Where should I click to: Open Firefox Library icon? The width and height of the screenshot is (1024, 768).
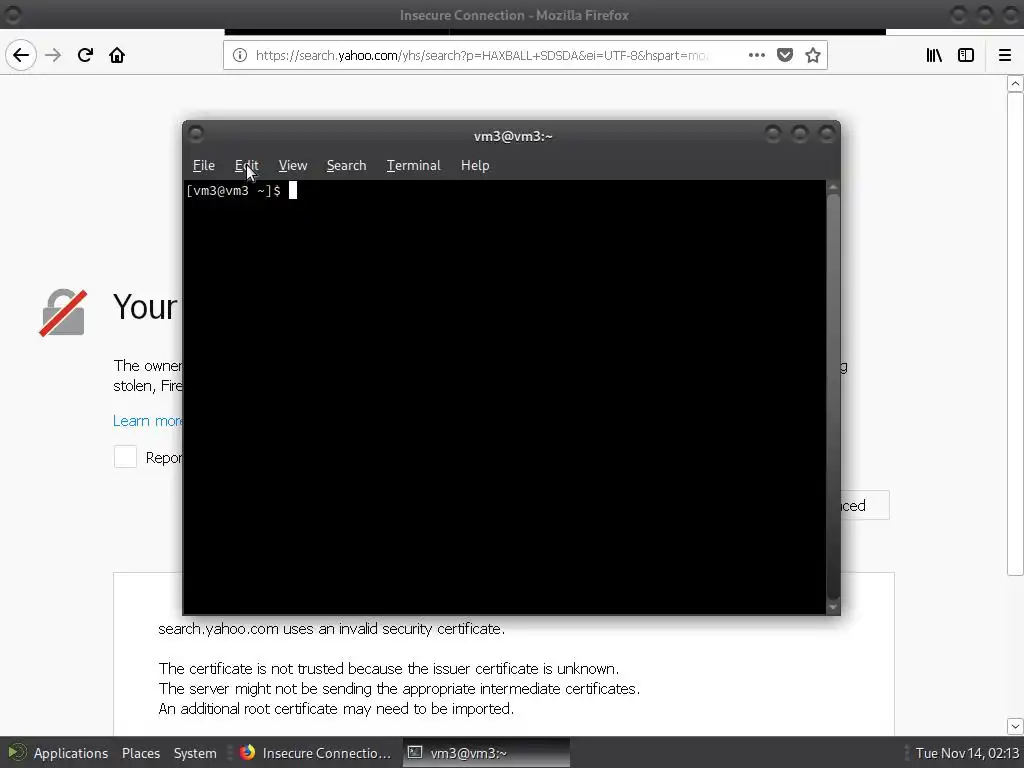pyautogui.click(x=935, y=56)
